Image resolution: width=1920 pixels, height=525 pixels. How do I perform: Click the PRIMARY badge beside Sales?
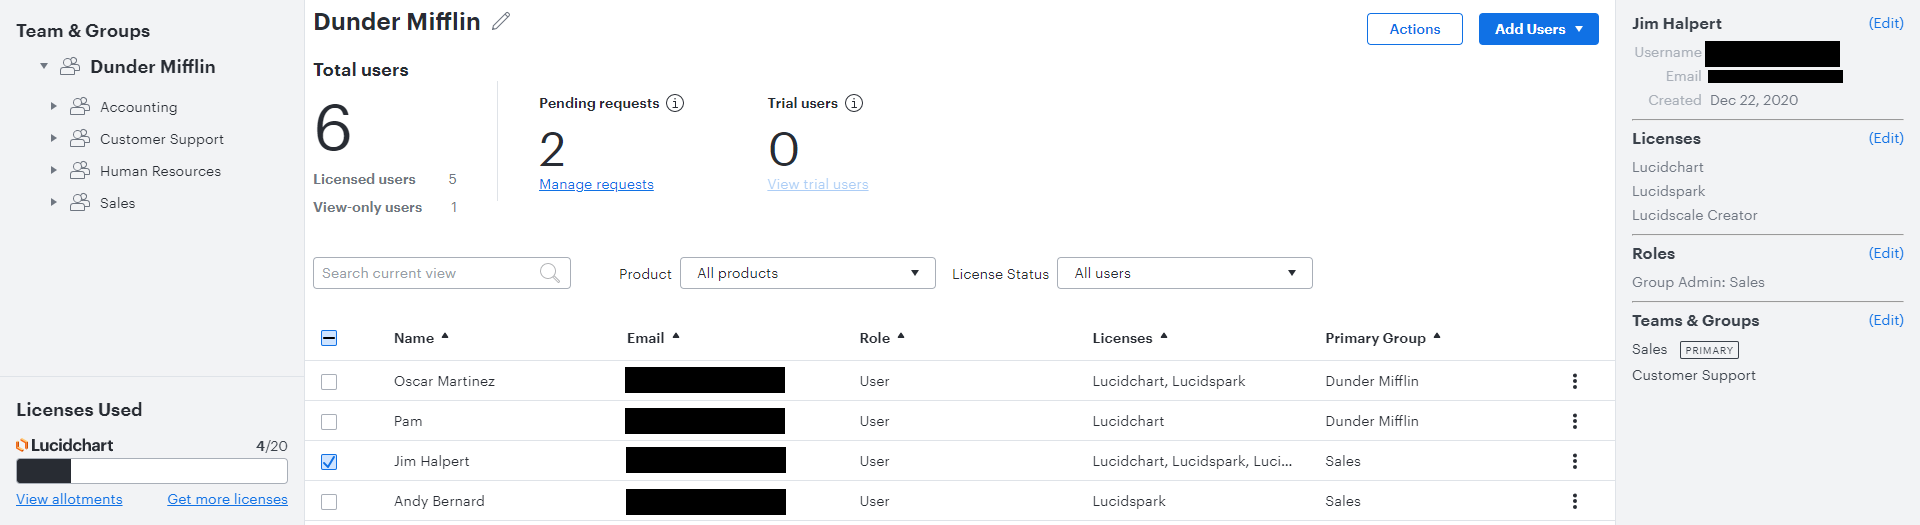pyautogui.click(x=1709, y=350)
